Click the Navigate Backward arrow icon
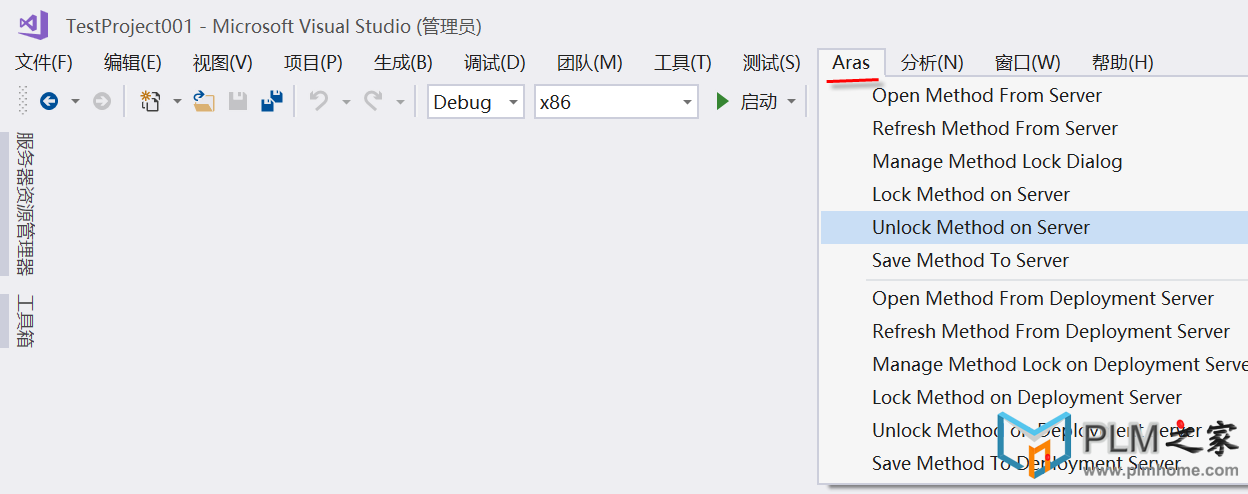The image size is (1248, 494). coord(48,101)
